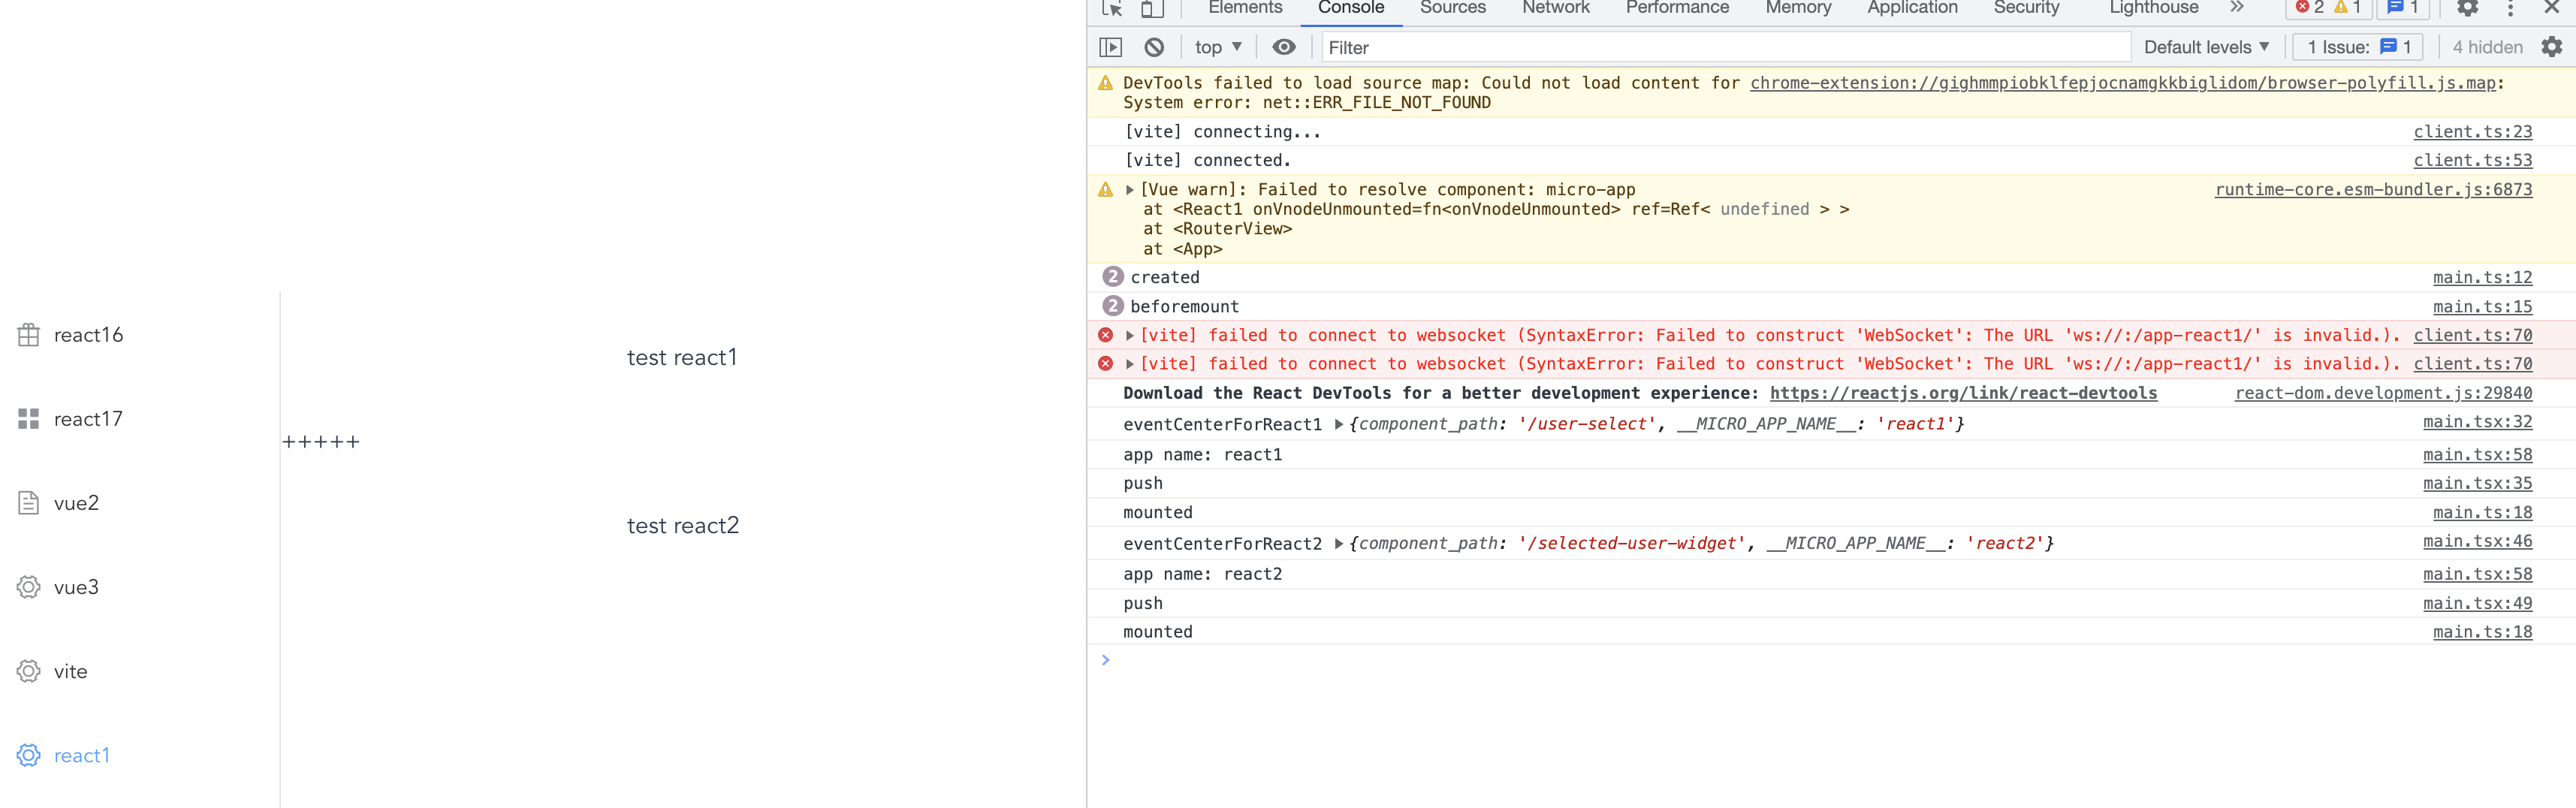Screen dimensions: 2576x808
Task: Click the vue3 gear icon in sidebar
Action: (28, 587)
